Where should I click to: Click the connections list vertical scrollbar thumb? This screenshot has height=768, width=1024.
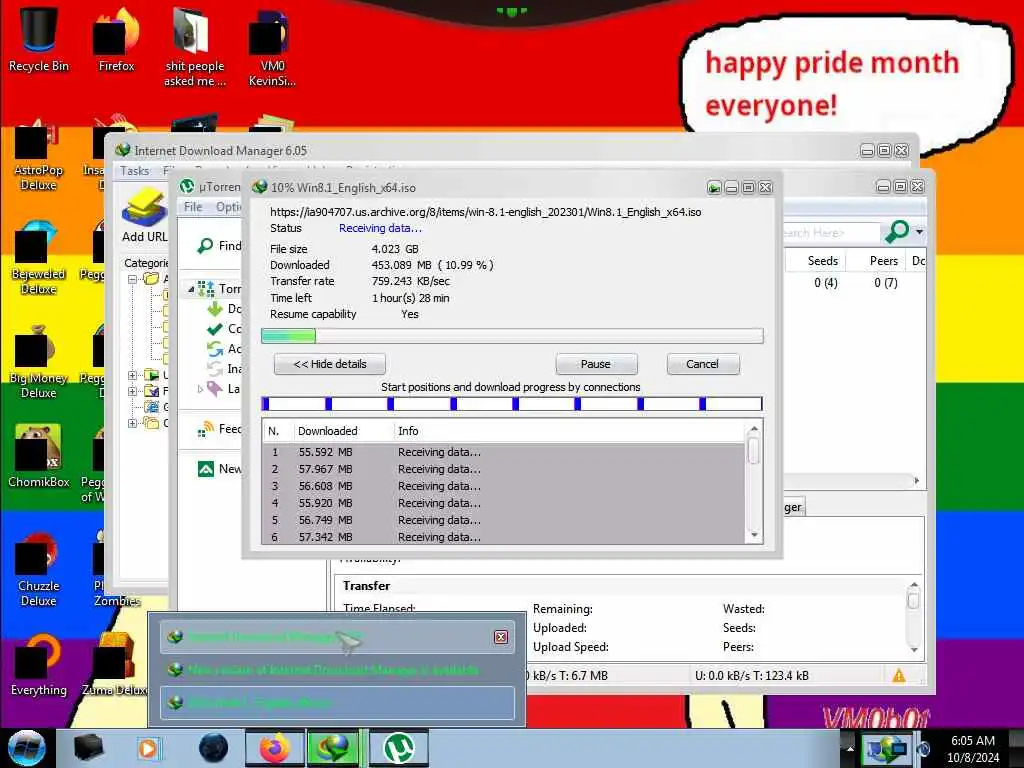point(754,451)
